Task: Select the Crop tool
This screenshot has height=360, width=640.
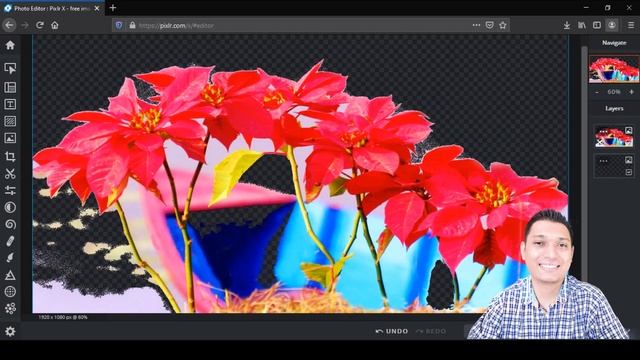Action: (10, 156)
